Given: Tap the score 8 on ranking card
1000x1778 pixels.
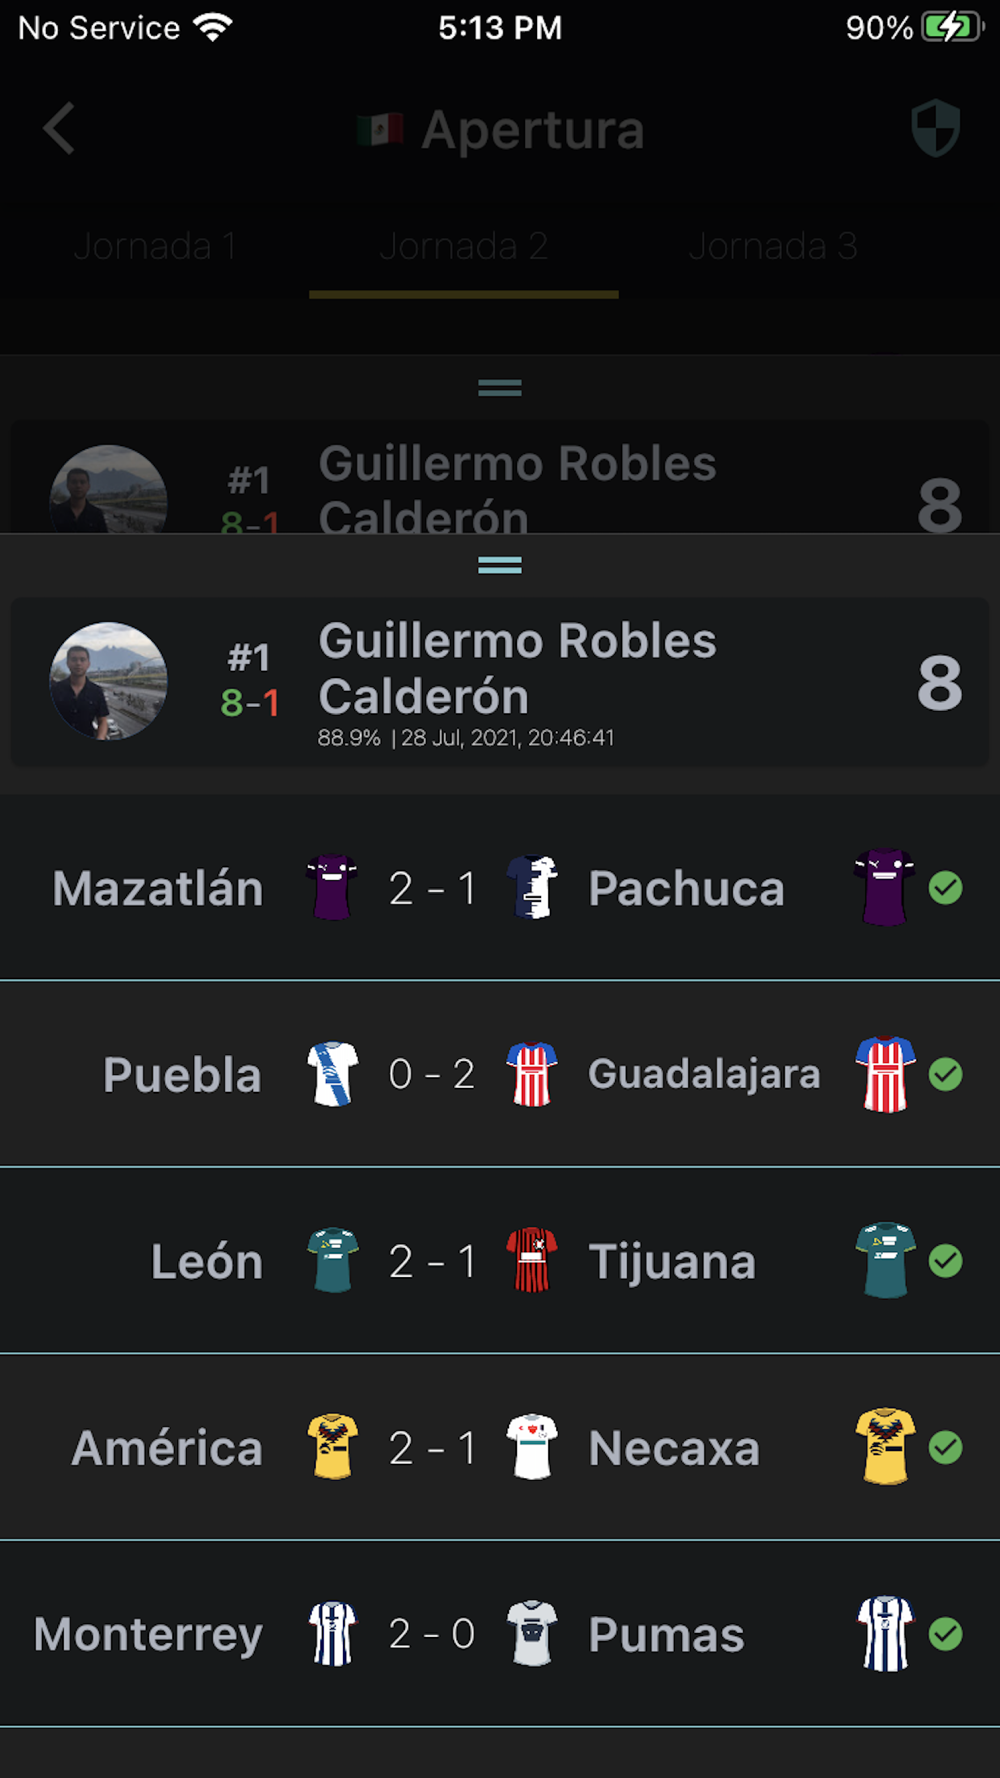Looking at the screenshot, I should [x=940, y=683].
